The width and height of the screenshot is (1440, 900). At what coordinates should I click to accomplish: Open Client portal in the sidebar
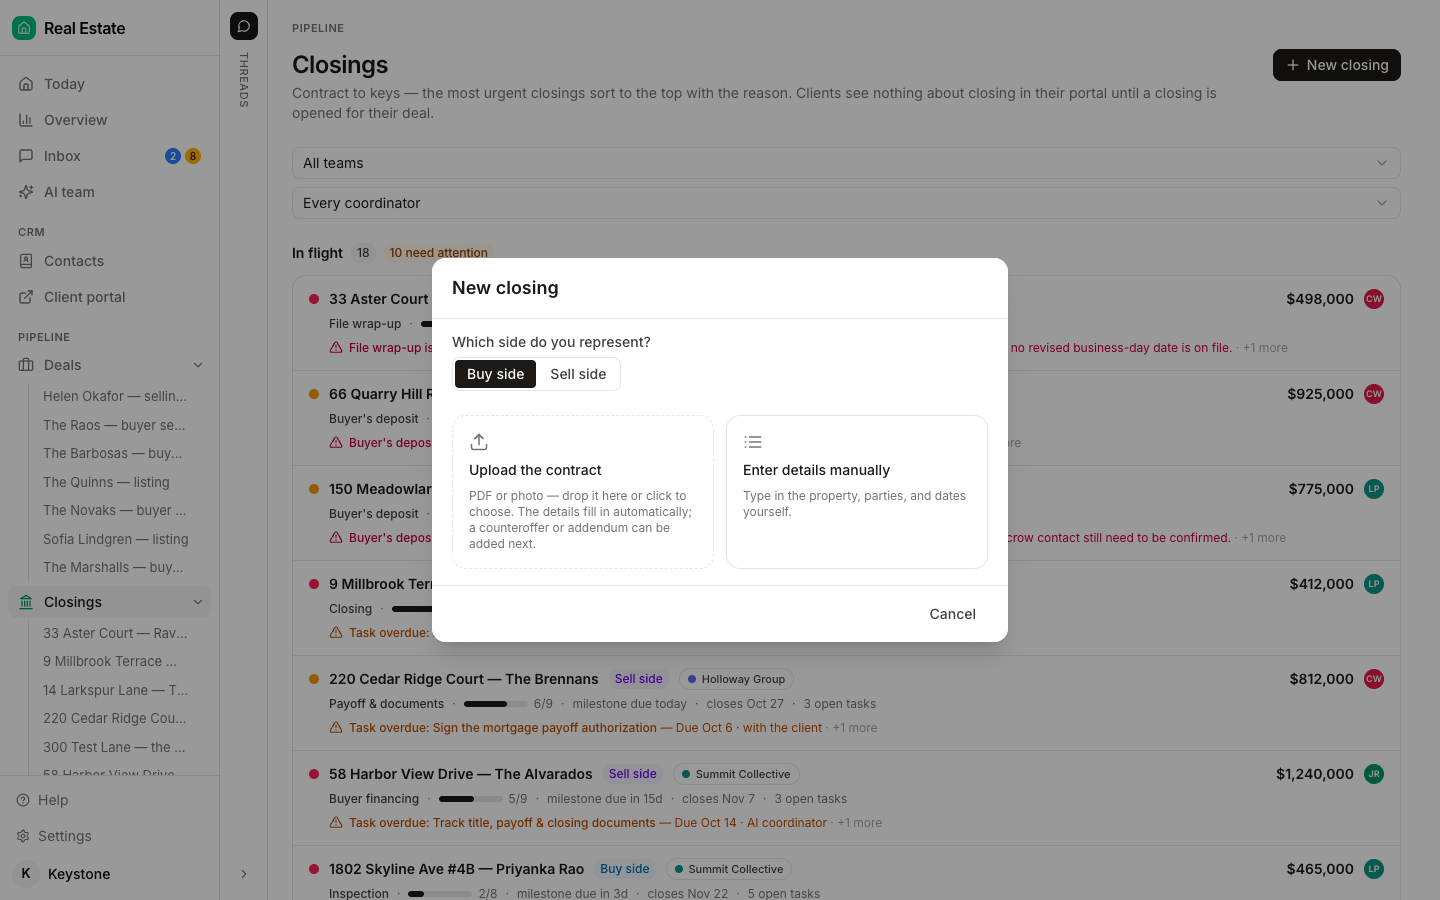click(x=110, y=297)
